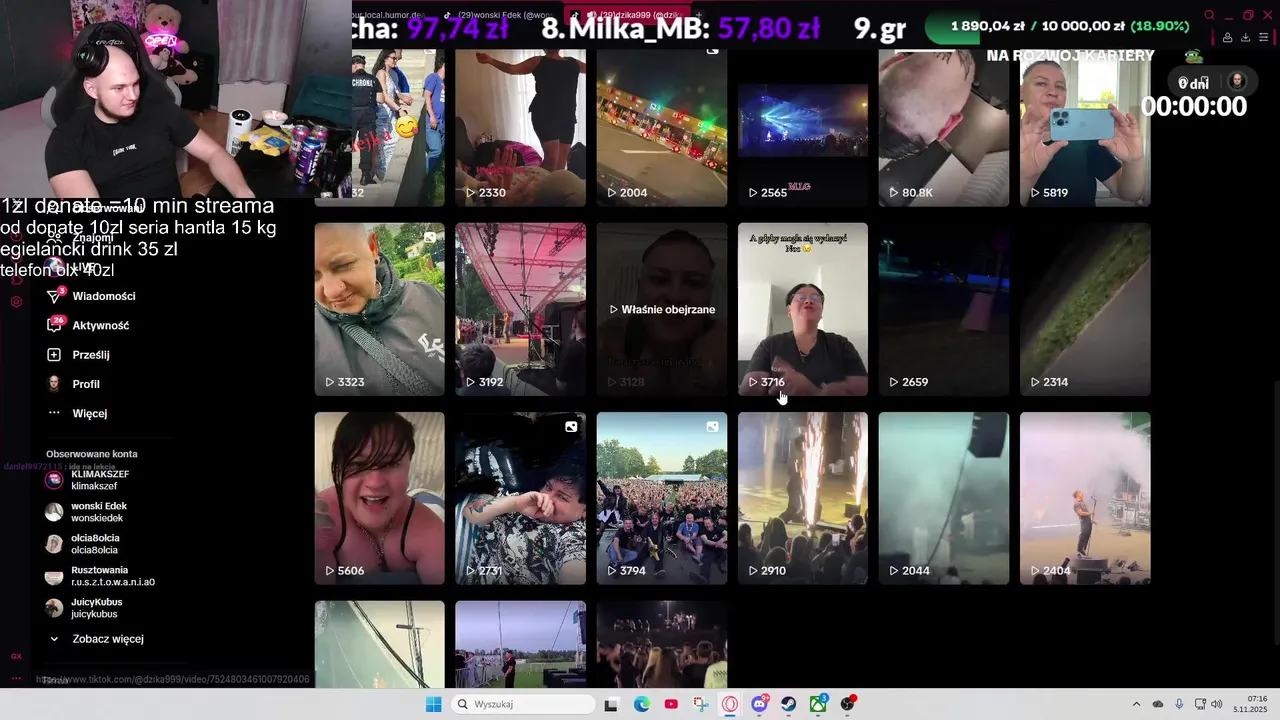Open singer video with 2404 views
This screenshot has width=1280, height=720.
point(1084,498)
